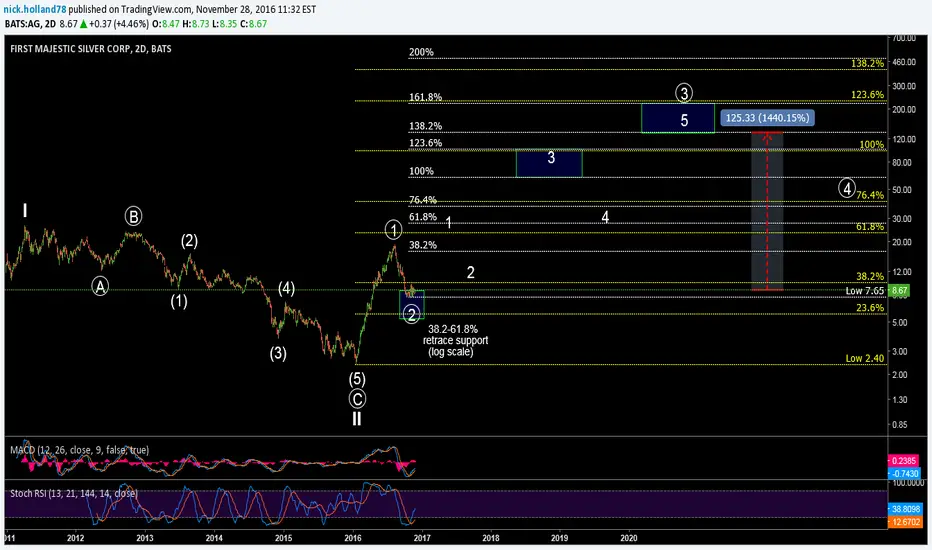932x550 pixels.
Task: Click the 2013 year on the time axis
Action: pyautogui.click(x=144, y=538)
